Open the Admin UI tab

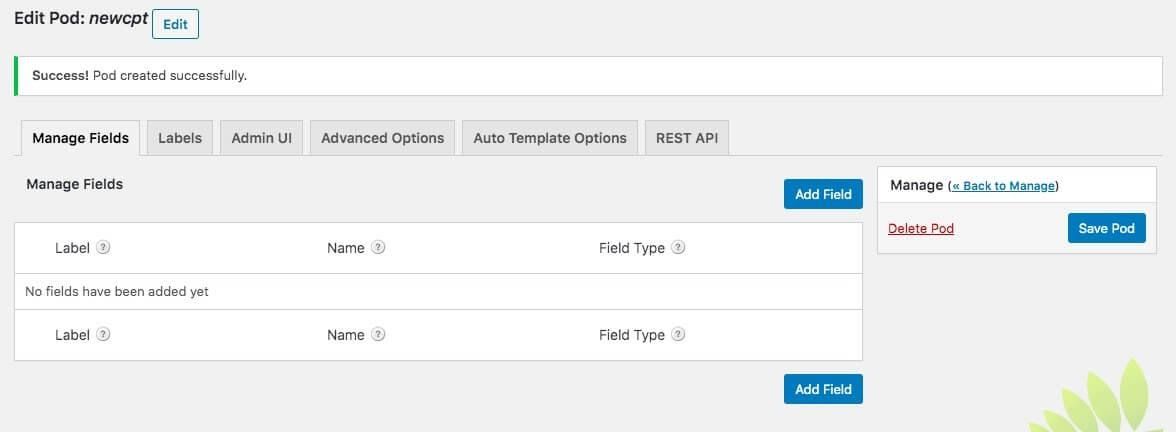tap(261, 138)
